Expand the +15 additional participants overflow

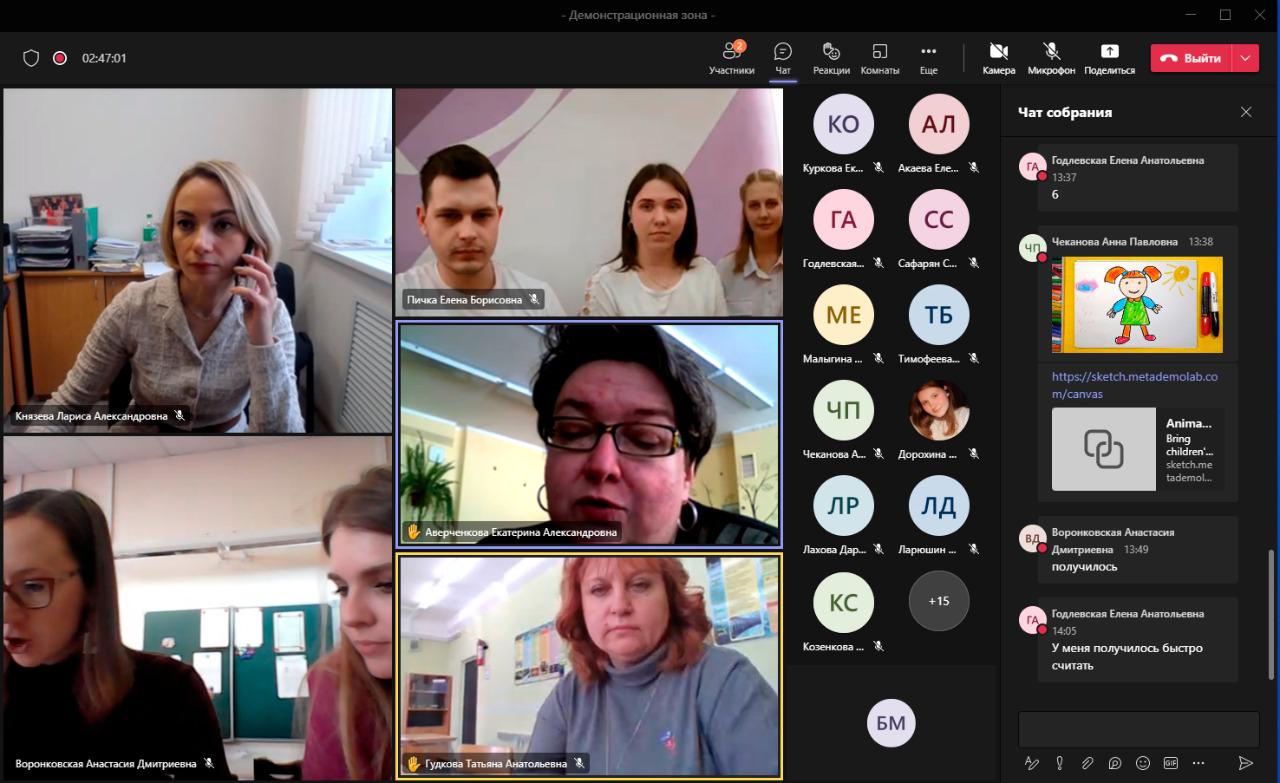[938, 601]
